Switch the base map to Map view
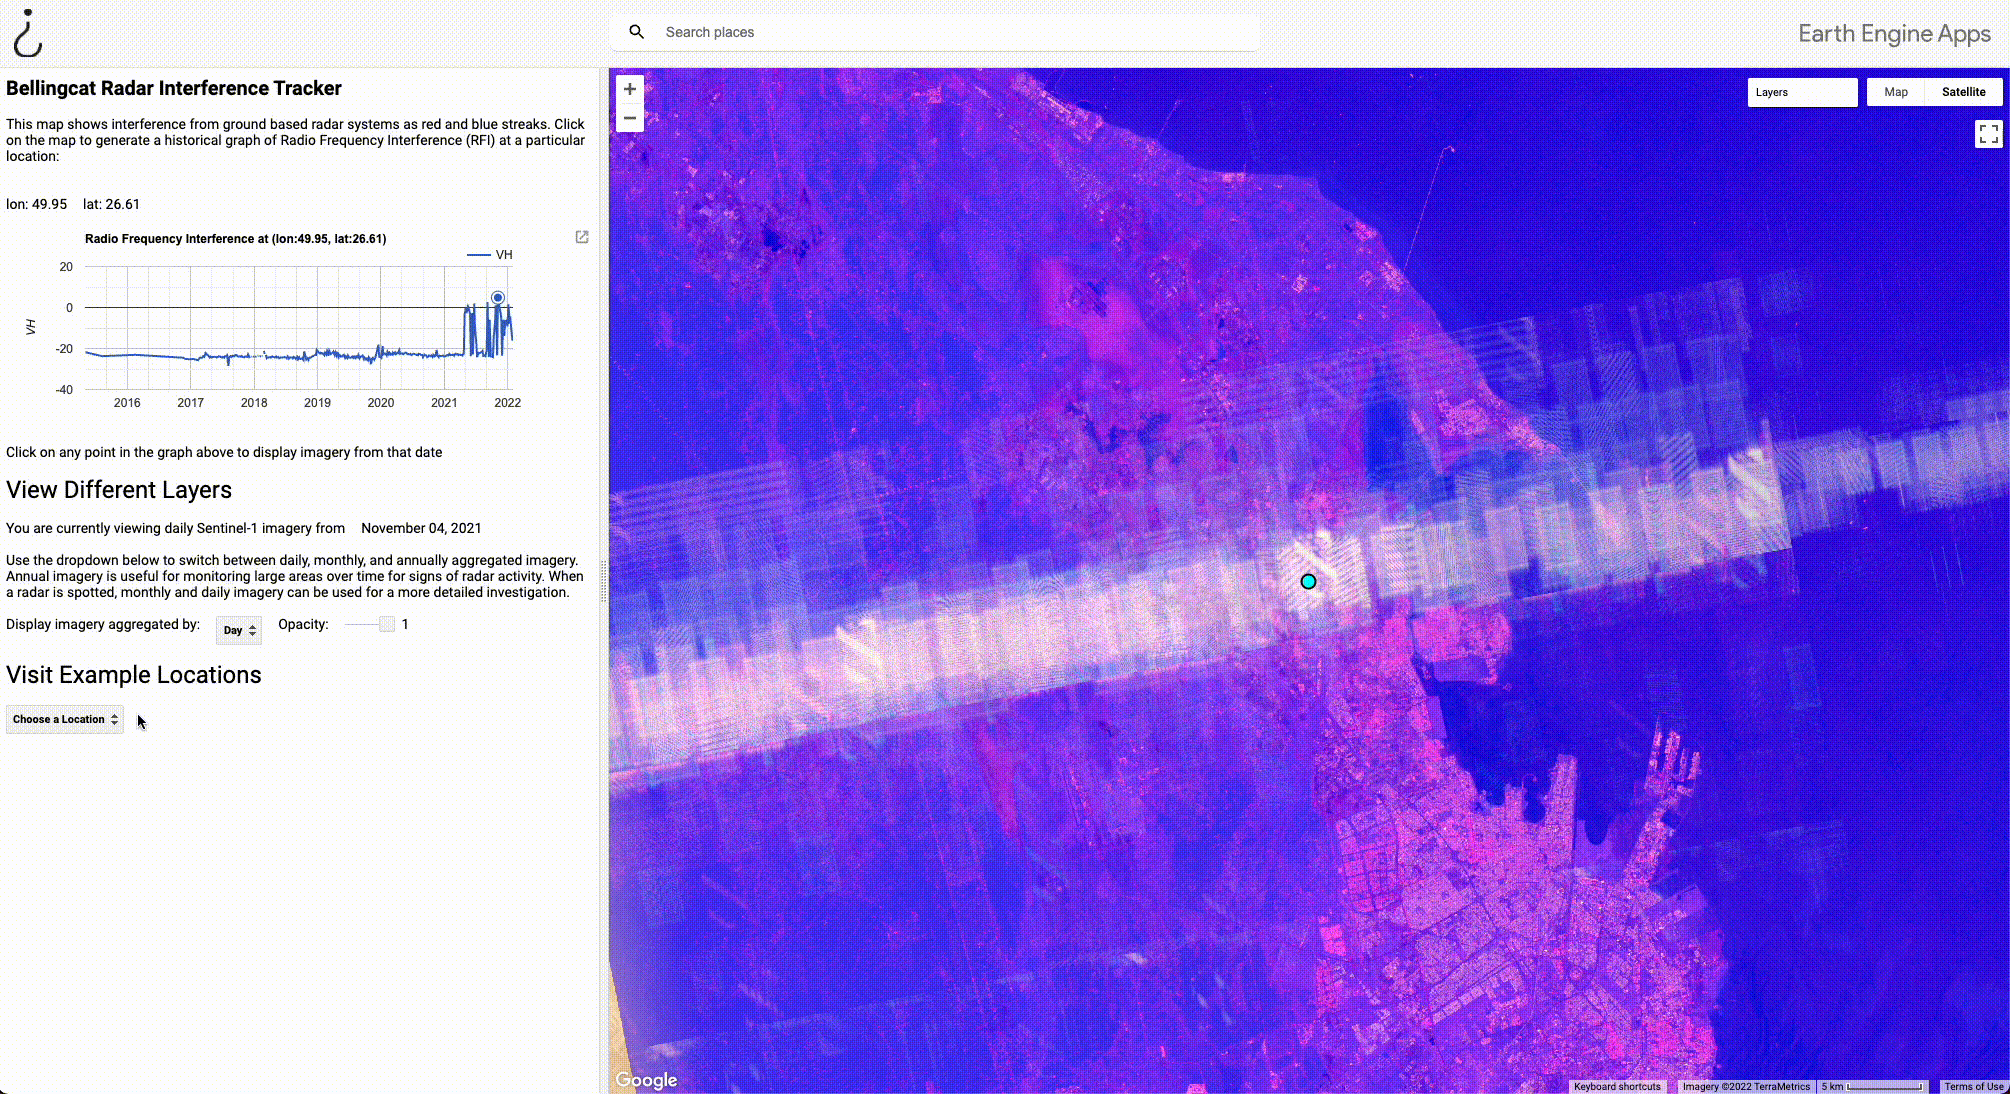Image resolution: width=2010 pixels, height=1094 pixels. point(1895,92)
